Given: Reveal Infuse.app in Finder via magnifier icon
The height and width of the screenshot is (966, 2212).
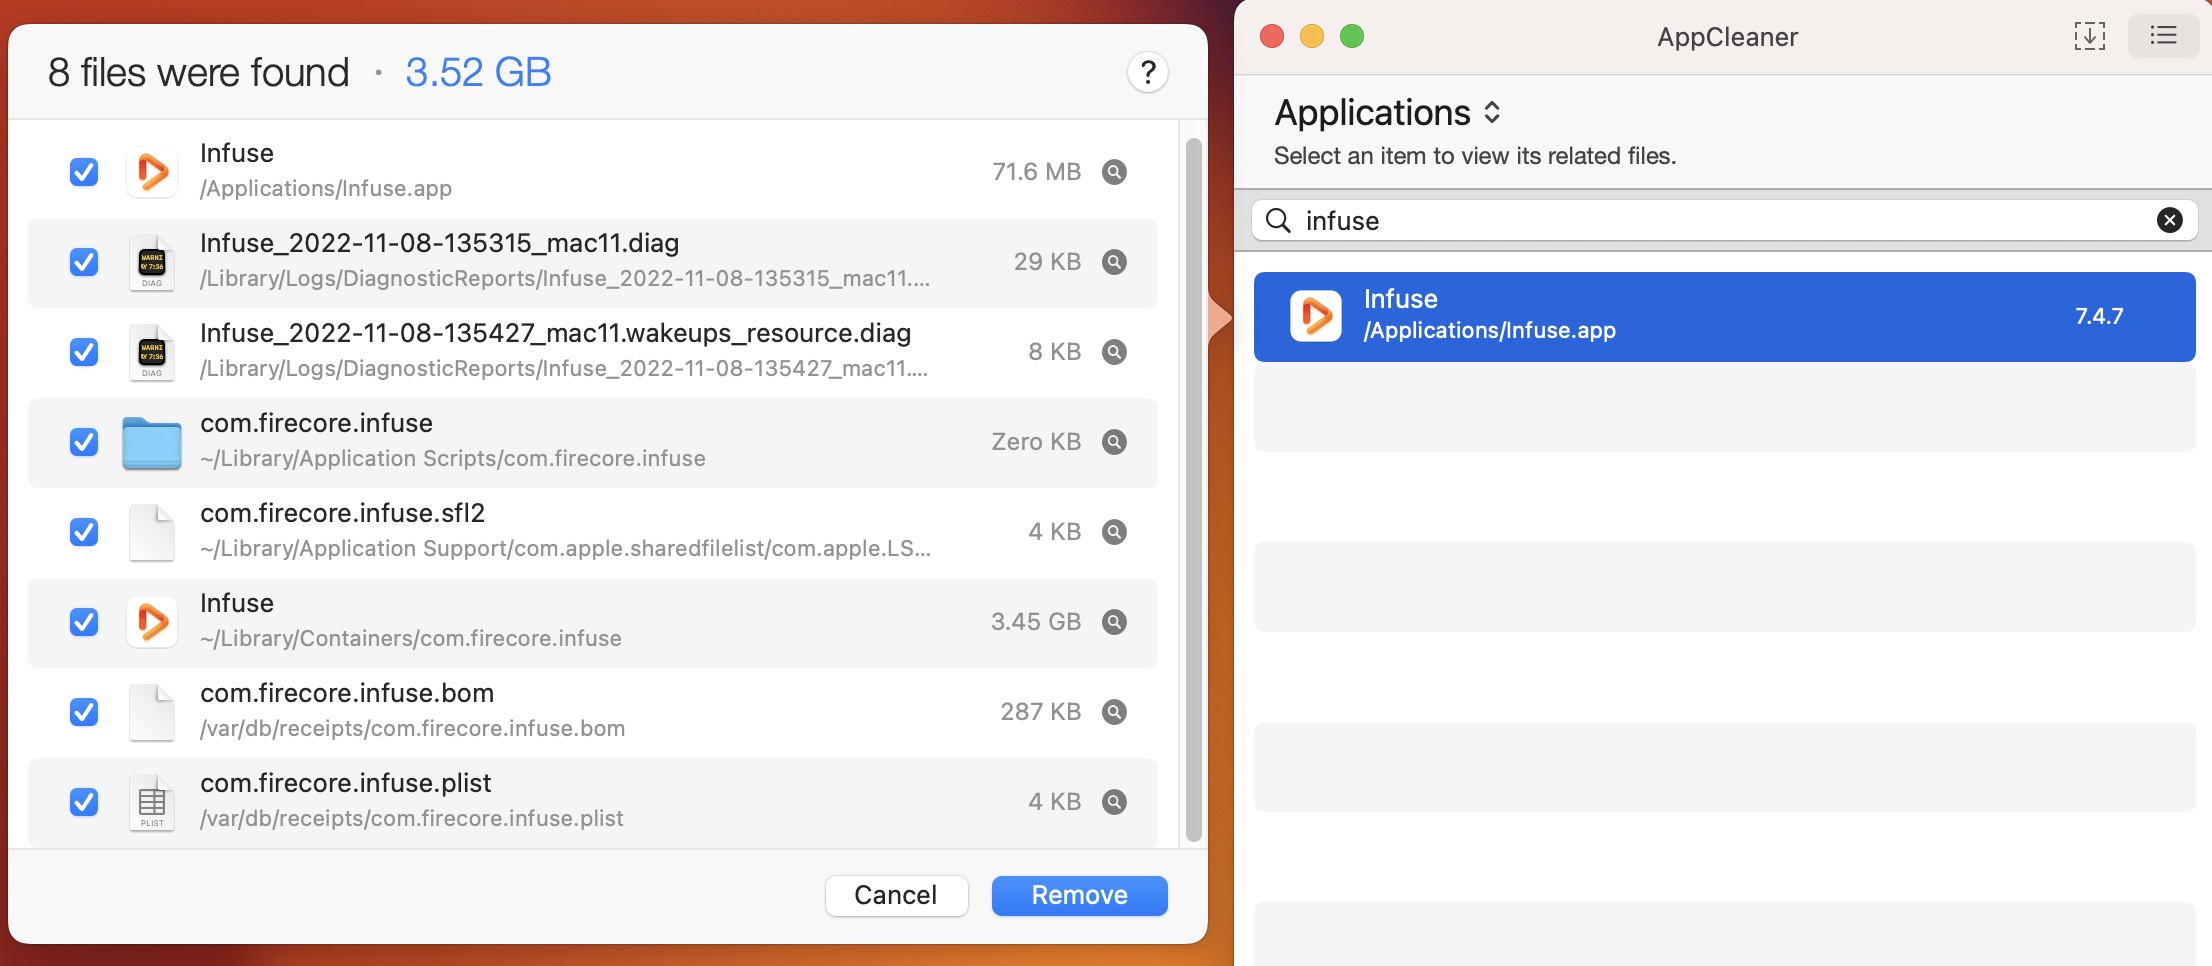Looking at the screenshot, I should (1114, 172).
